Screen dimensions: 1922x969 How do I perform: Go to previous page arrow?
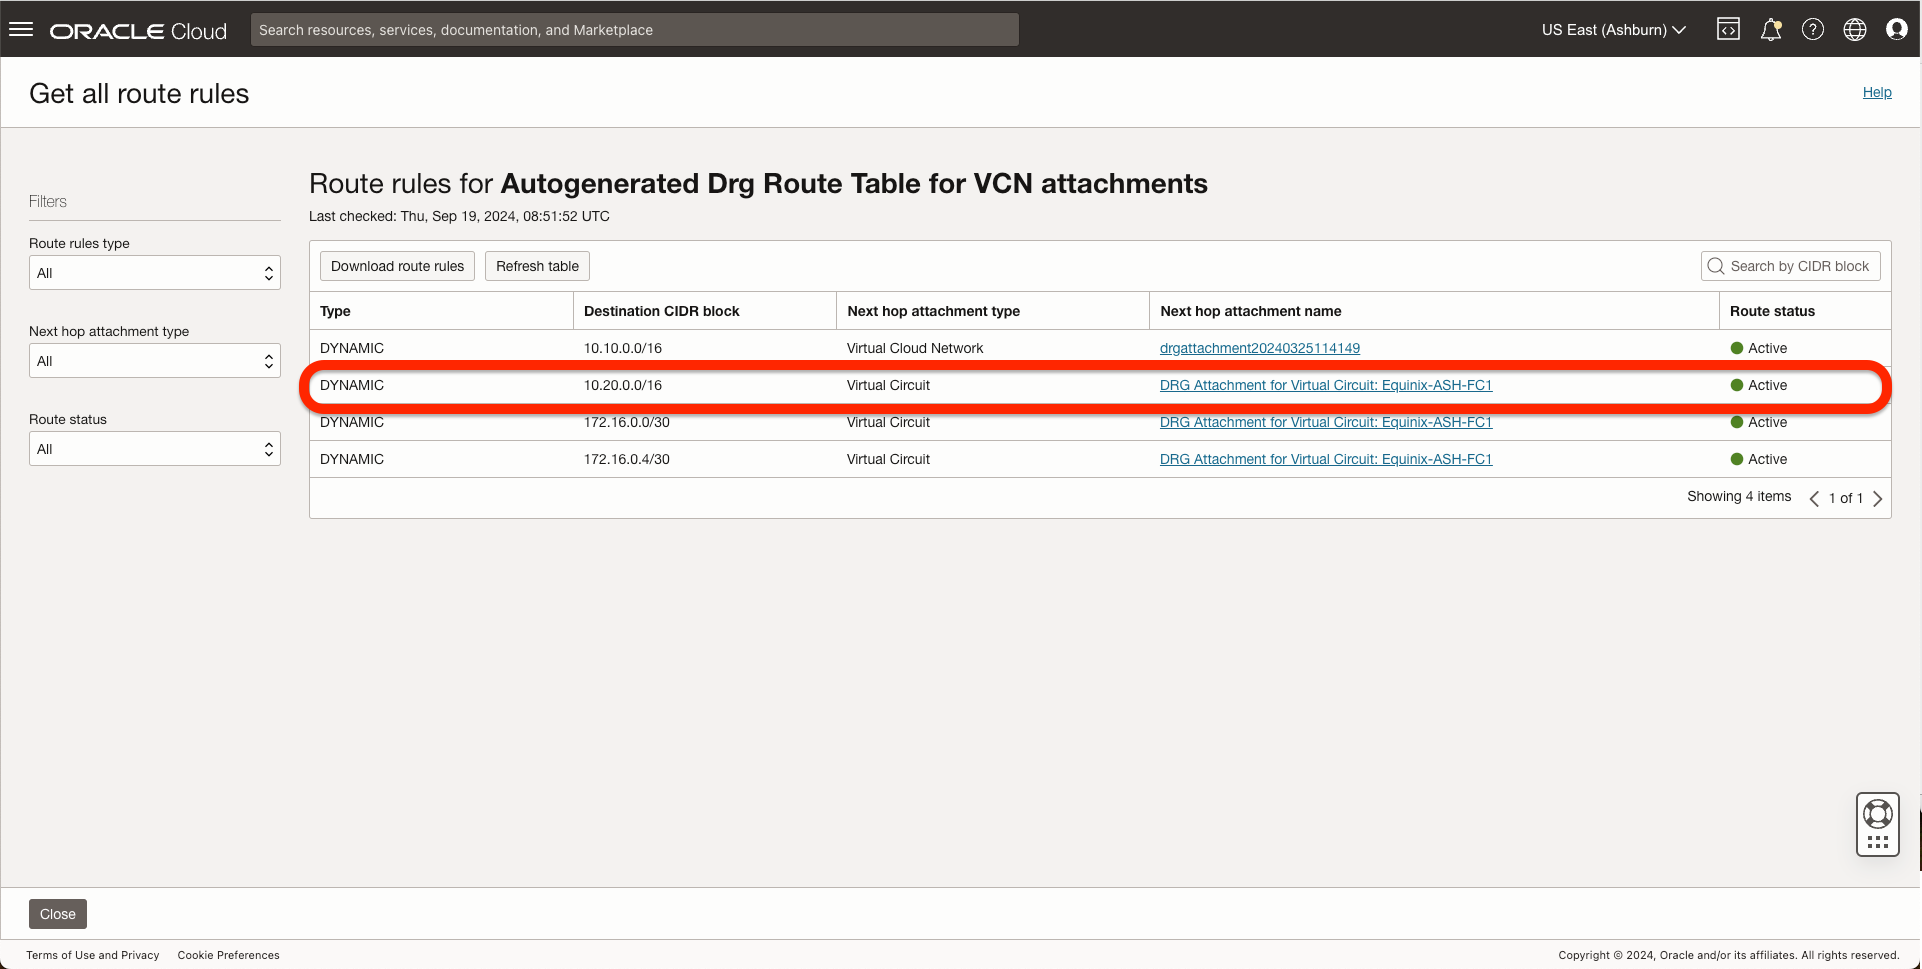[1814, 498]
